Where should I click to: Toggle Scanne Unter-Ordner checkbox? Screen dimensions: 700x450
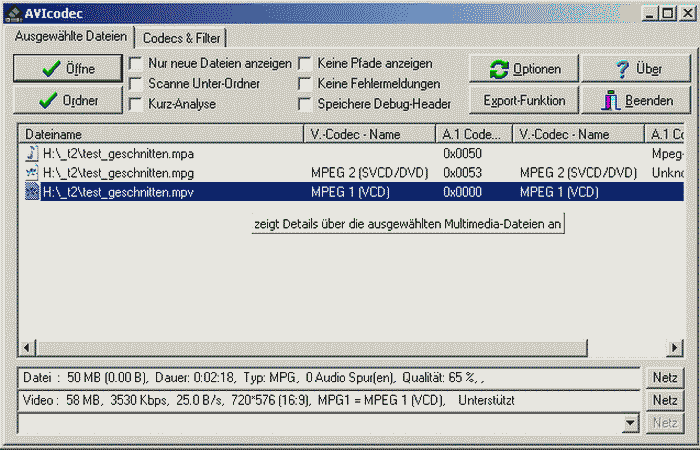point(135,83)
